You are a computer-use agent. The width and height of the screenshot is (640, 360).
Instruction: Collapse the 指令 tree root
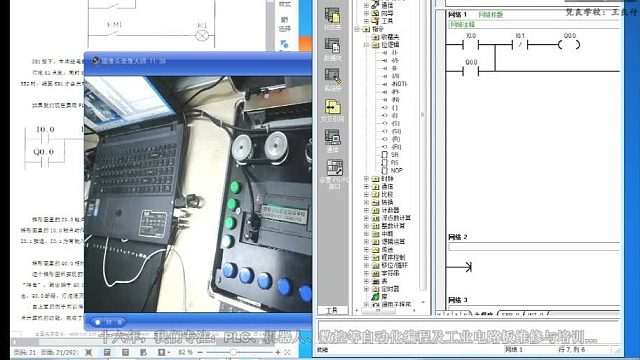[357, 29]
